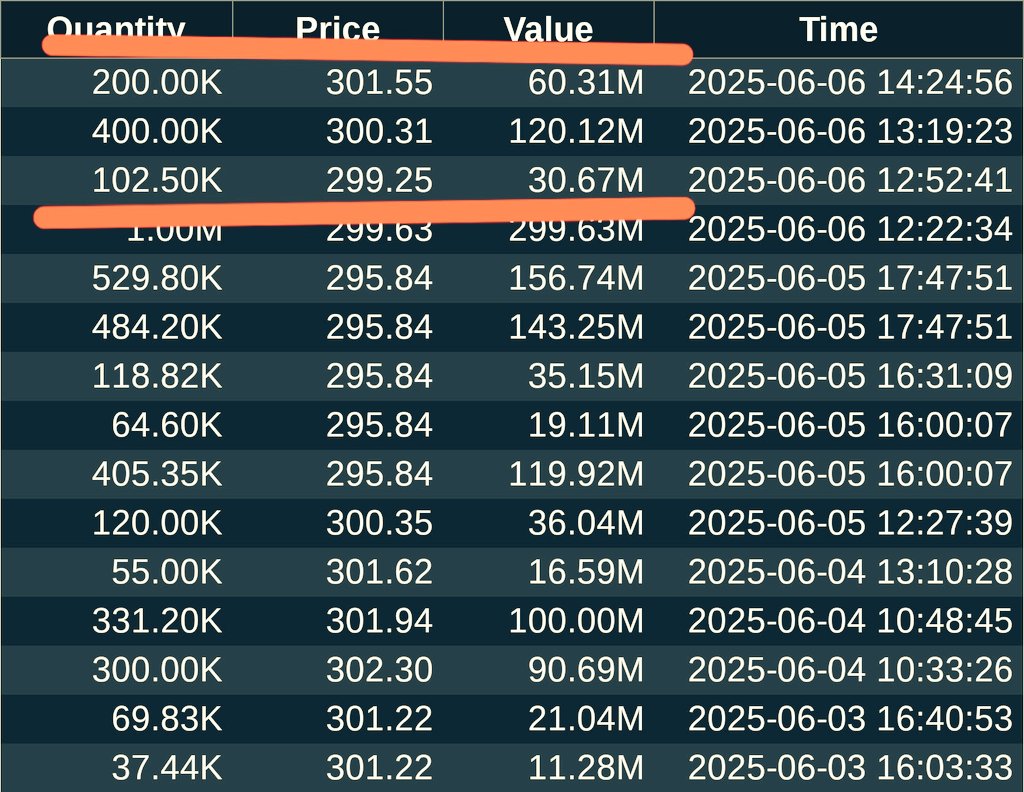Select the 100.00M value cell

pyautogui.click(x=549, y=621)
